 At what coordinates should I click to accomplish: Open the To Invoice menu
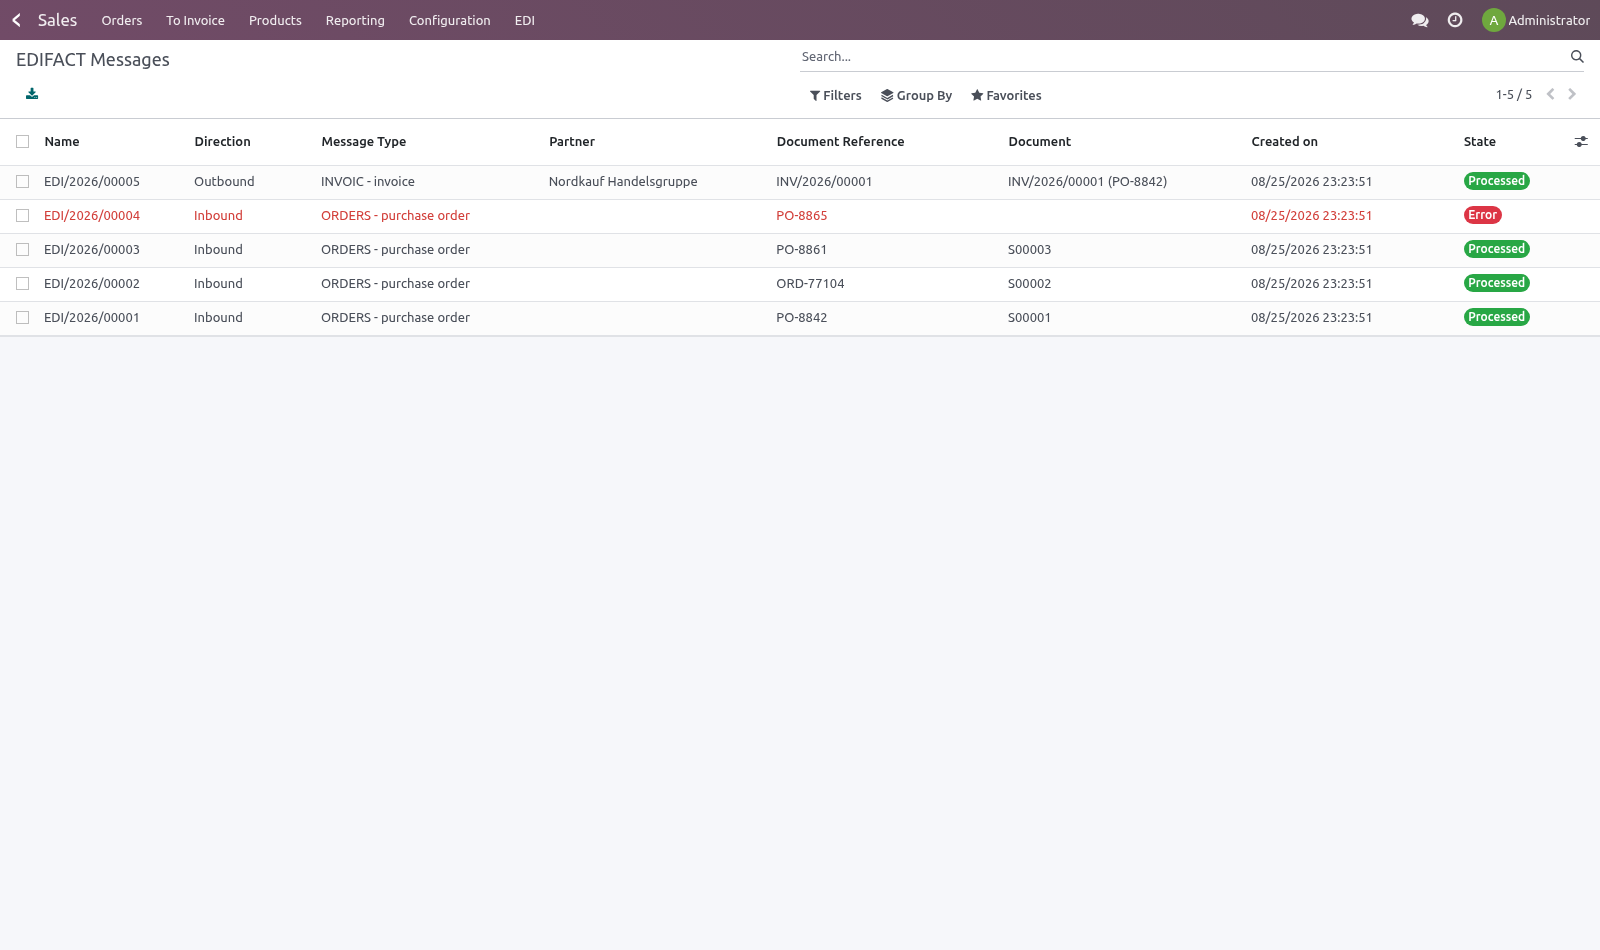(195, 20)
